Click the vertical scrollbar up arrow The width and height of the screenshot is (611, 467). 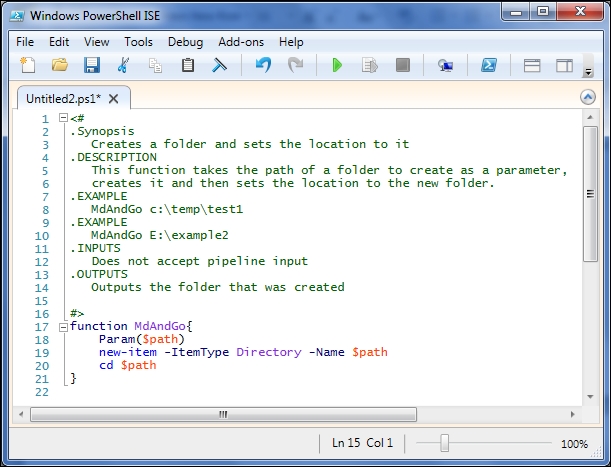(590, 117)
